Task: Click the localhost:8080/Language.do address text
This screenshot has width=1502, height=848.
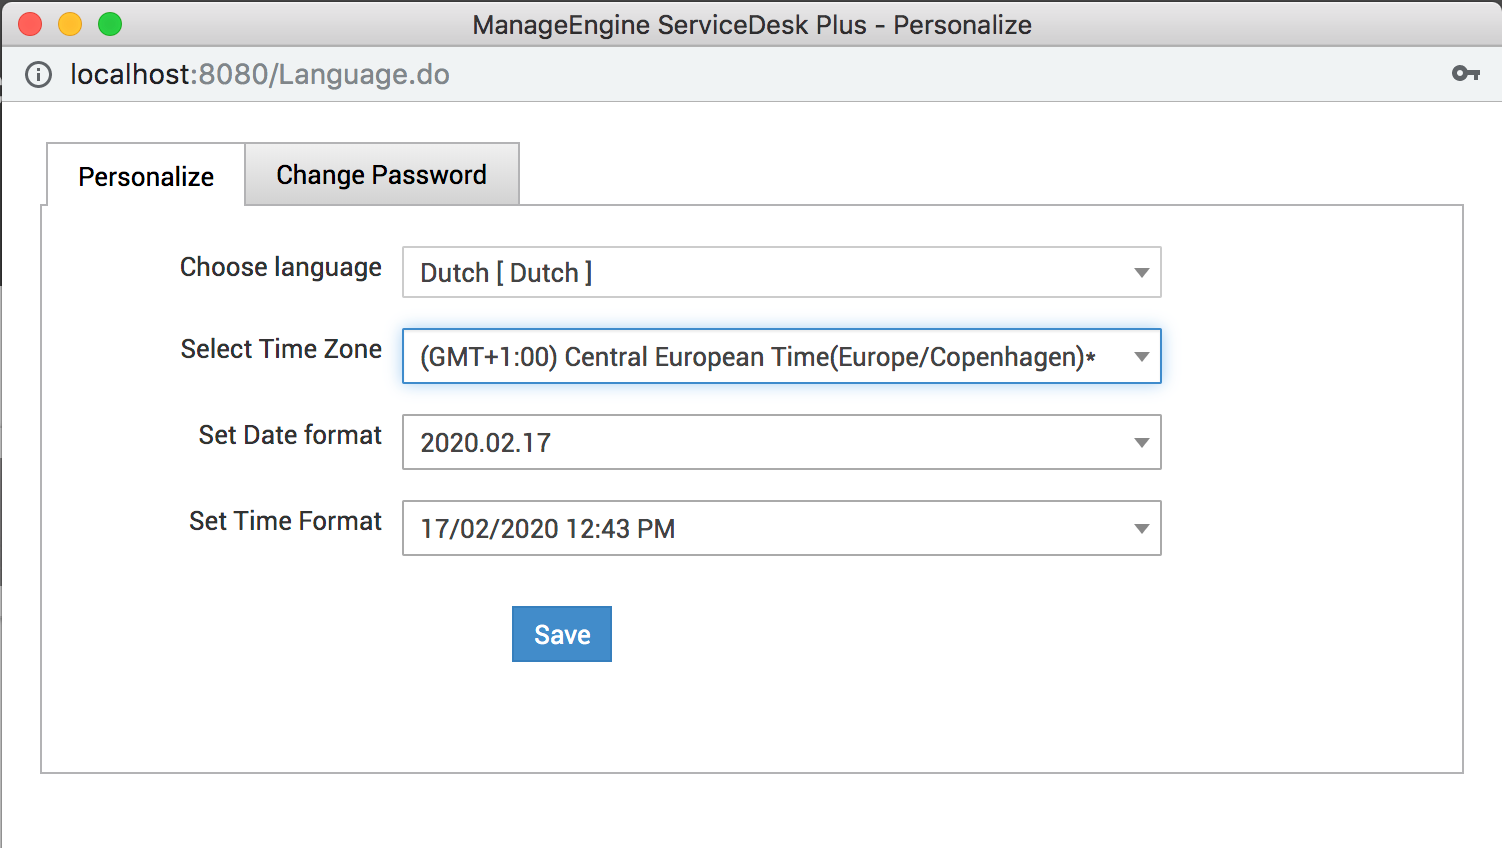Action: click(x=260, y=75)
